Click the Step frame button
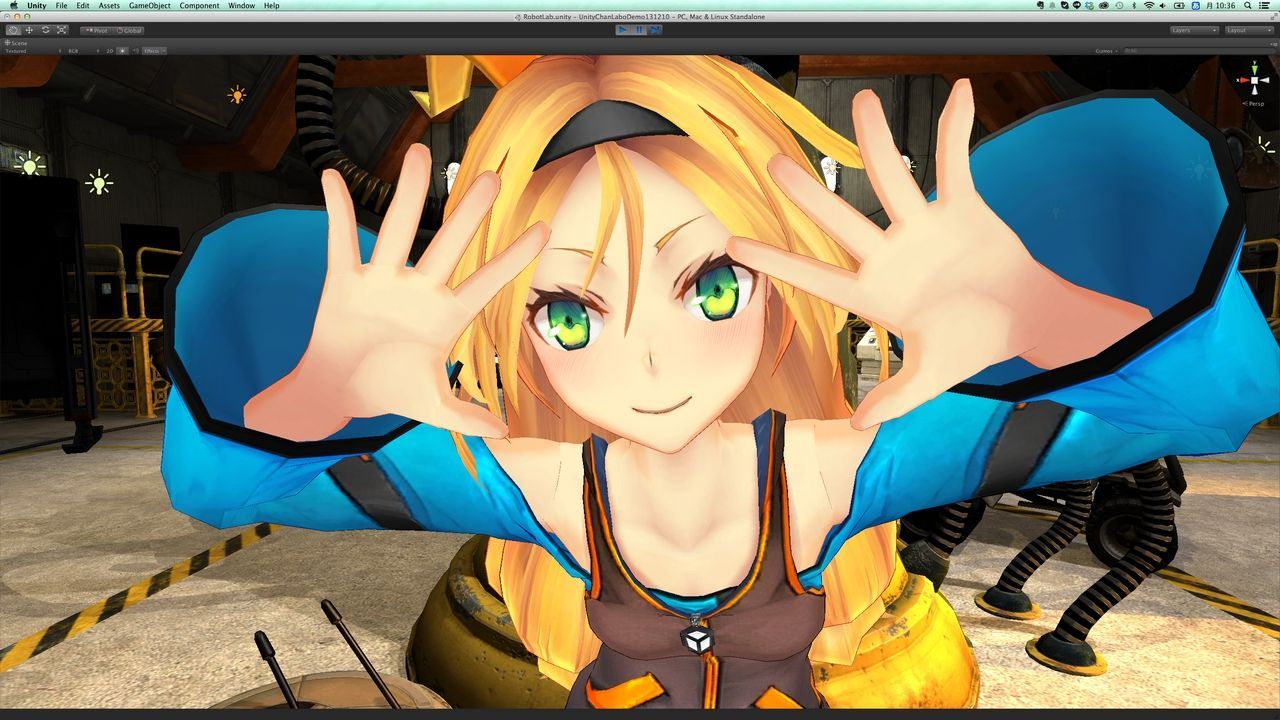 click(x=655, y=30)
